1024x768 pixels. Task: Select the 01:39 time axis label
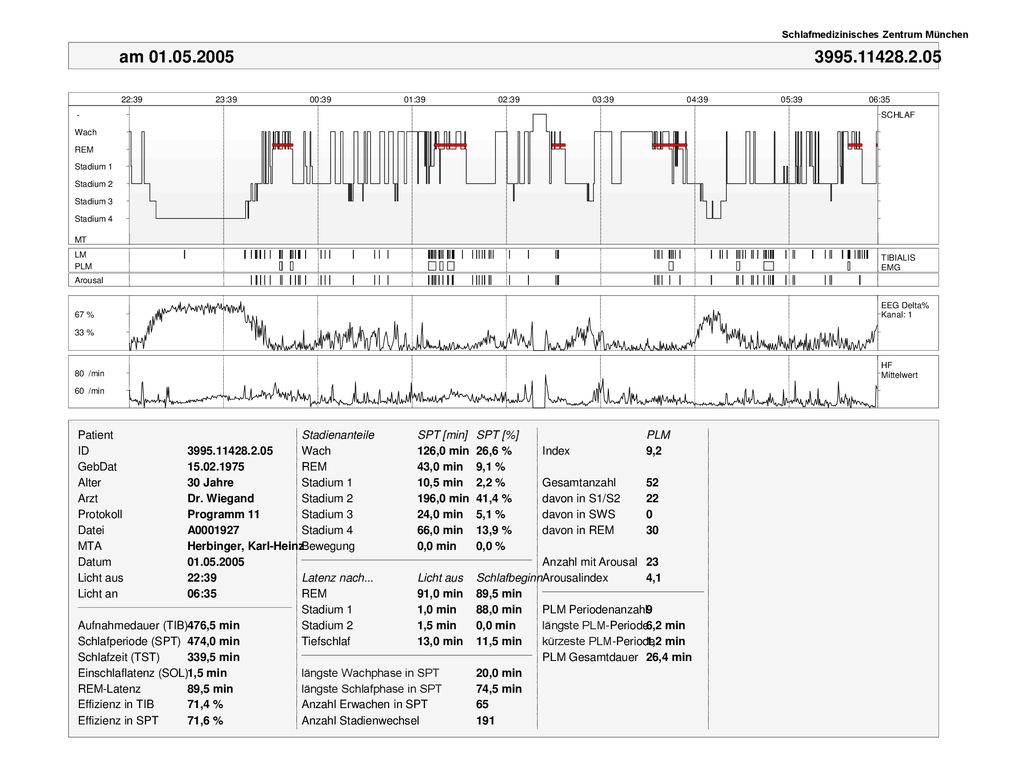(x=414, y=100)
